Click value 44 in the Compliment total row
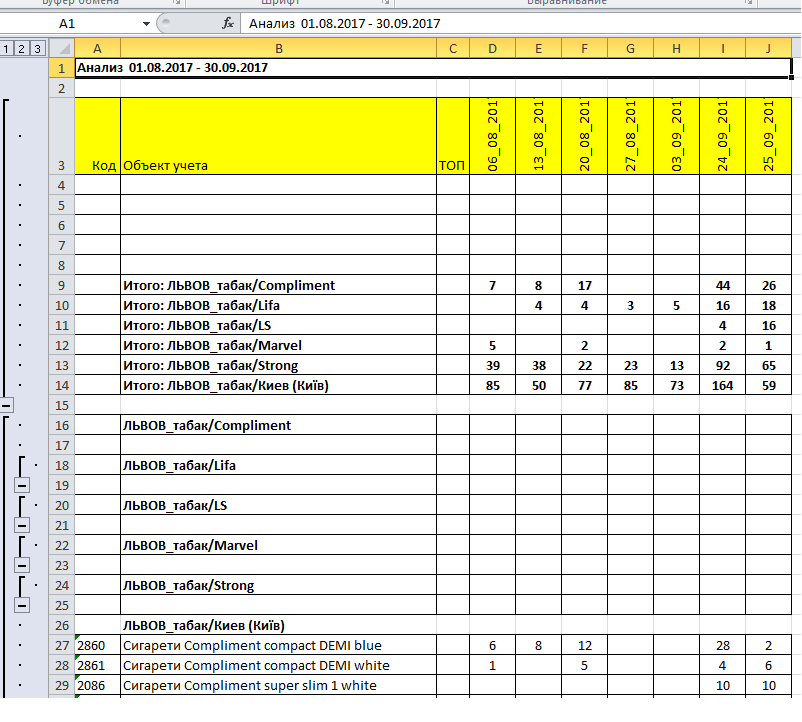802x722 pixels. pos(722,285)
